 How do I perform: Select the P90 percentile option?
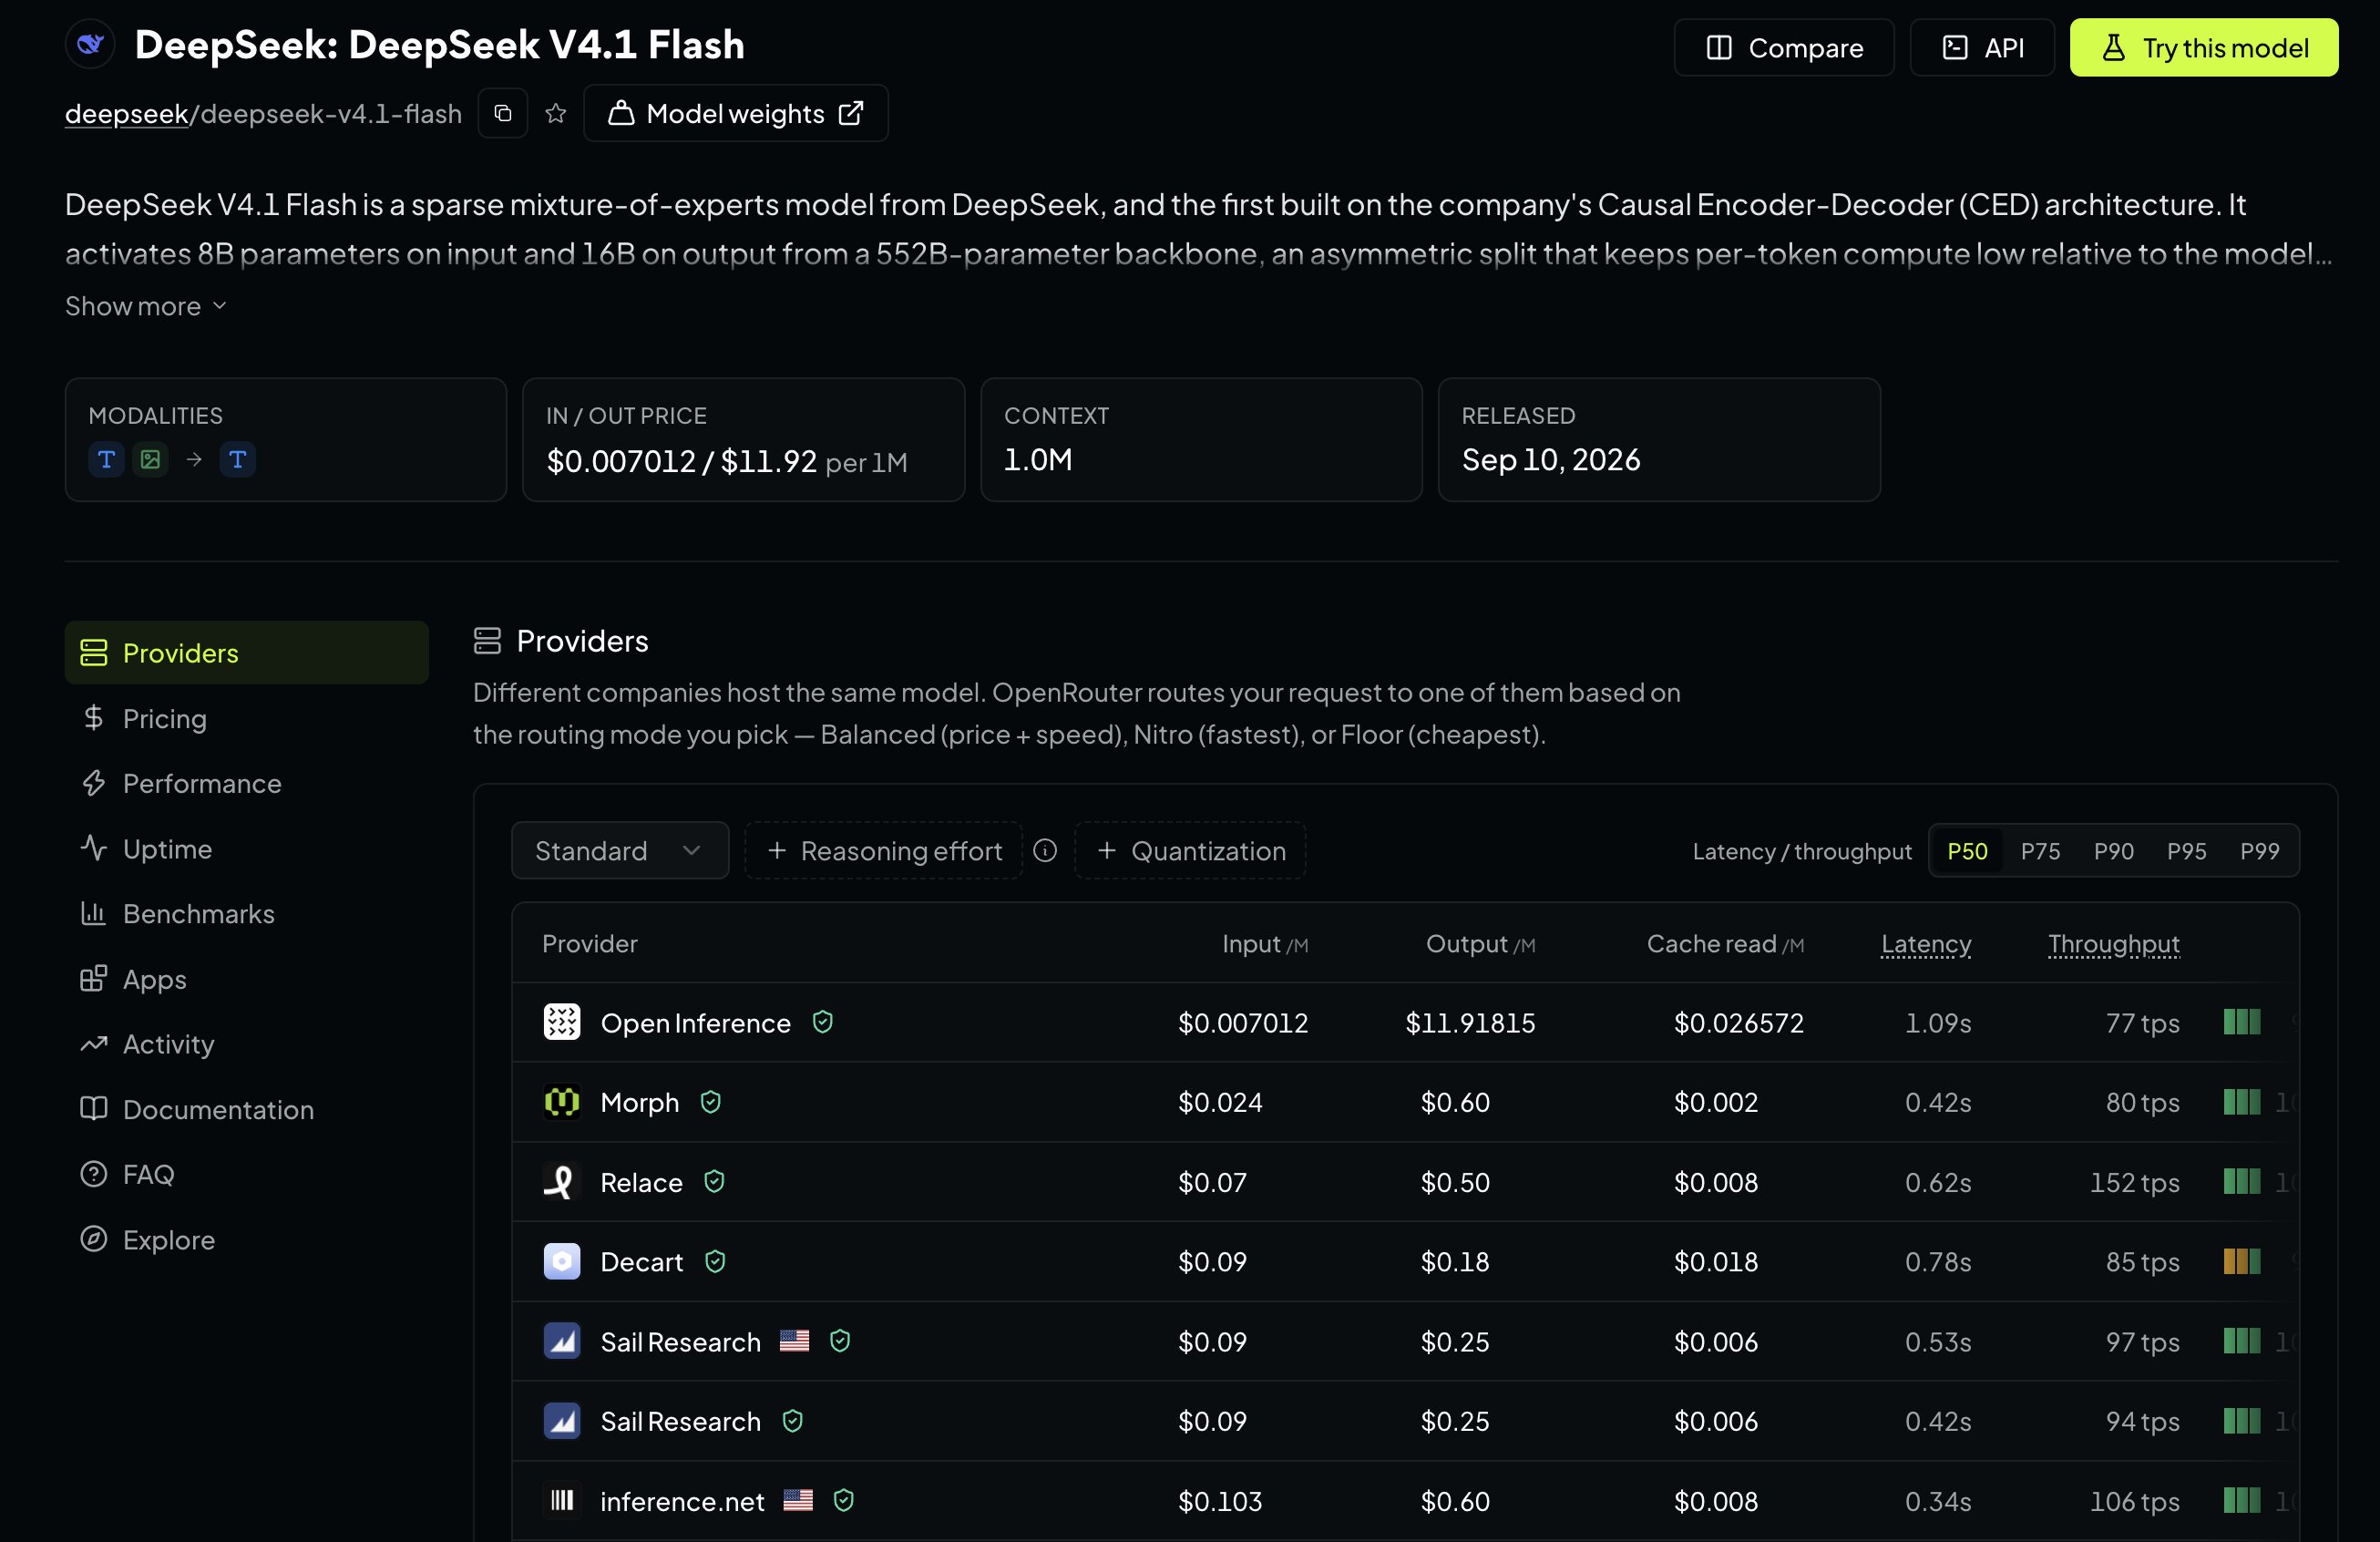coord(2113,851)
